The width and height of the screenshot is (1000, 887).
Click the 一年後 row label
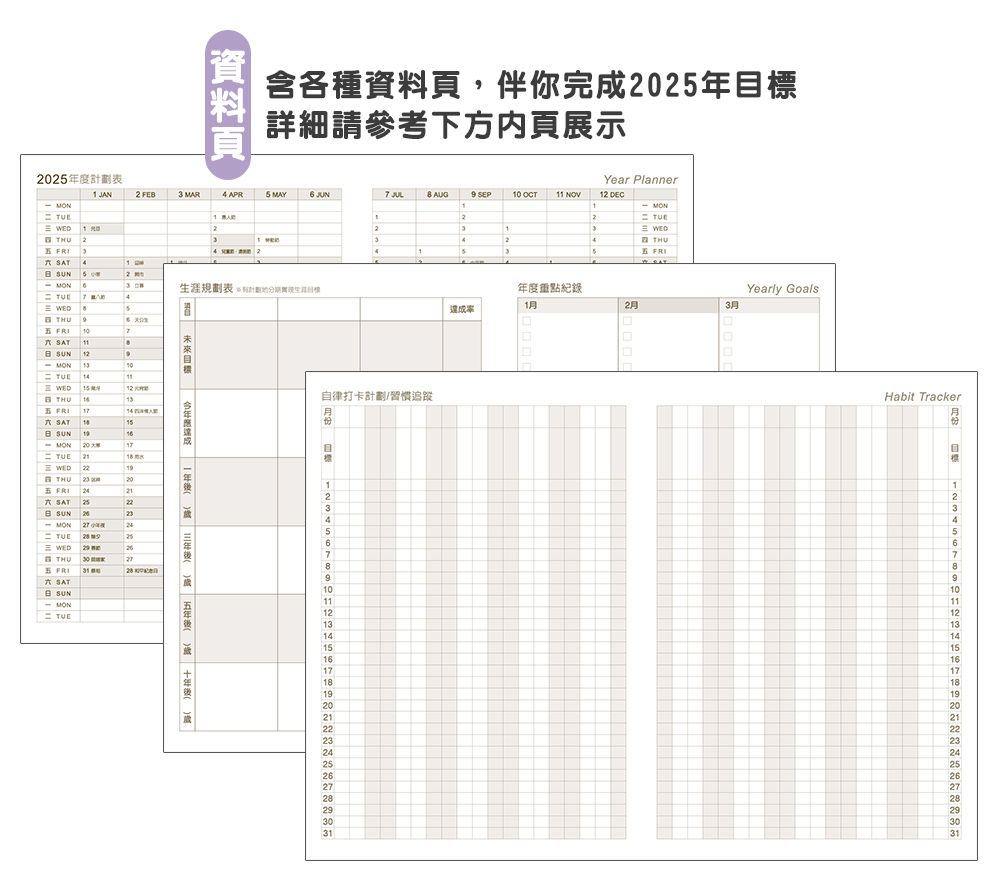tap(188, 492)
